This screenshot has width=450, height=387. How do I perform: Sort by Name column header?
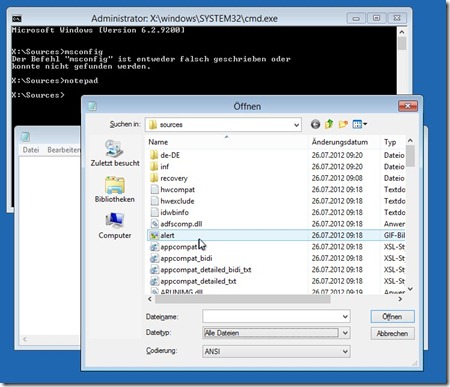coord(226,142)
